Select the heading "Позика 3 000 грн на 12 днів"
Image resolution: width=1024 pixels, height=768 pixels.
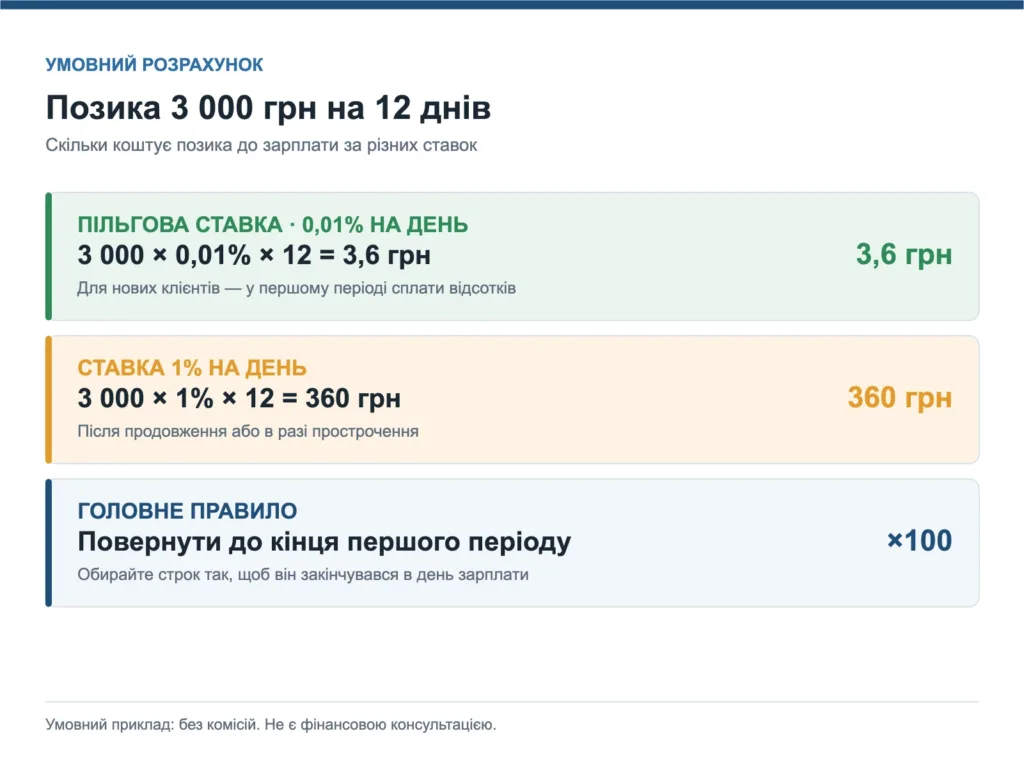(x=268, y=108)
